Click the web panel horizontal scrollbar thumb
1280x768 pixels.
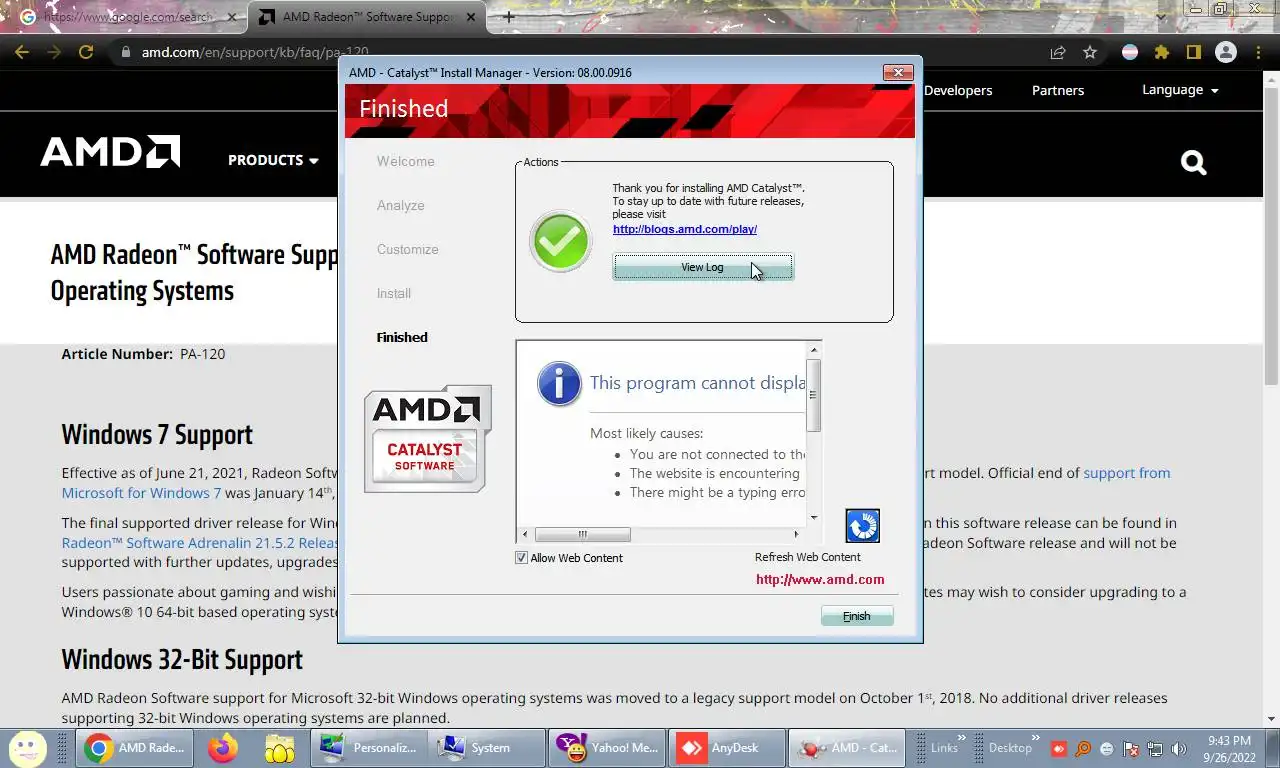582,534
